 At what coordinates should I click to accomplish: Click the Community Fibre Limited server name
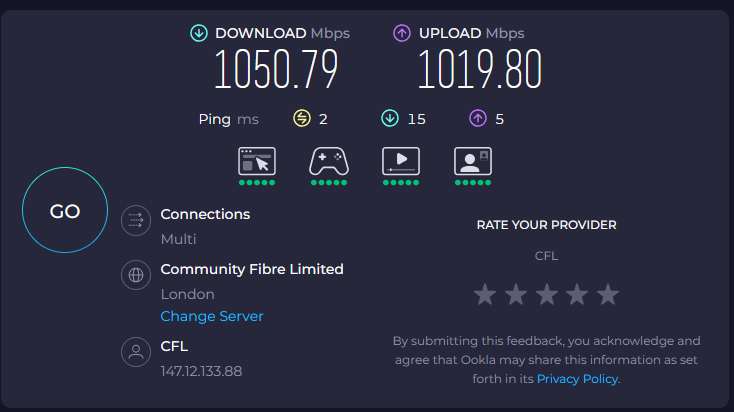[x=252, y=269]
